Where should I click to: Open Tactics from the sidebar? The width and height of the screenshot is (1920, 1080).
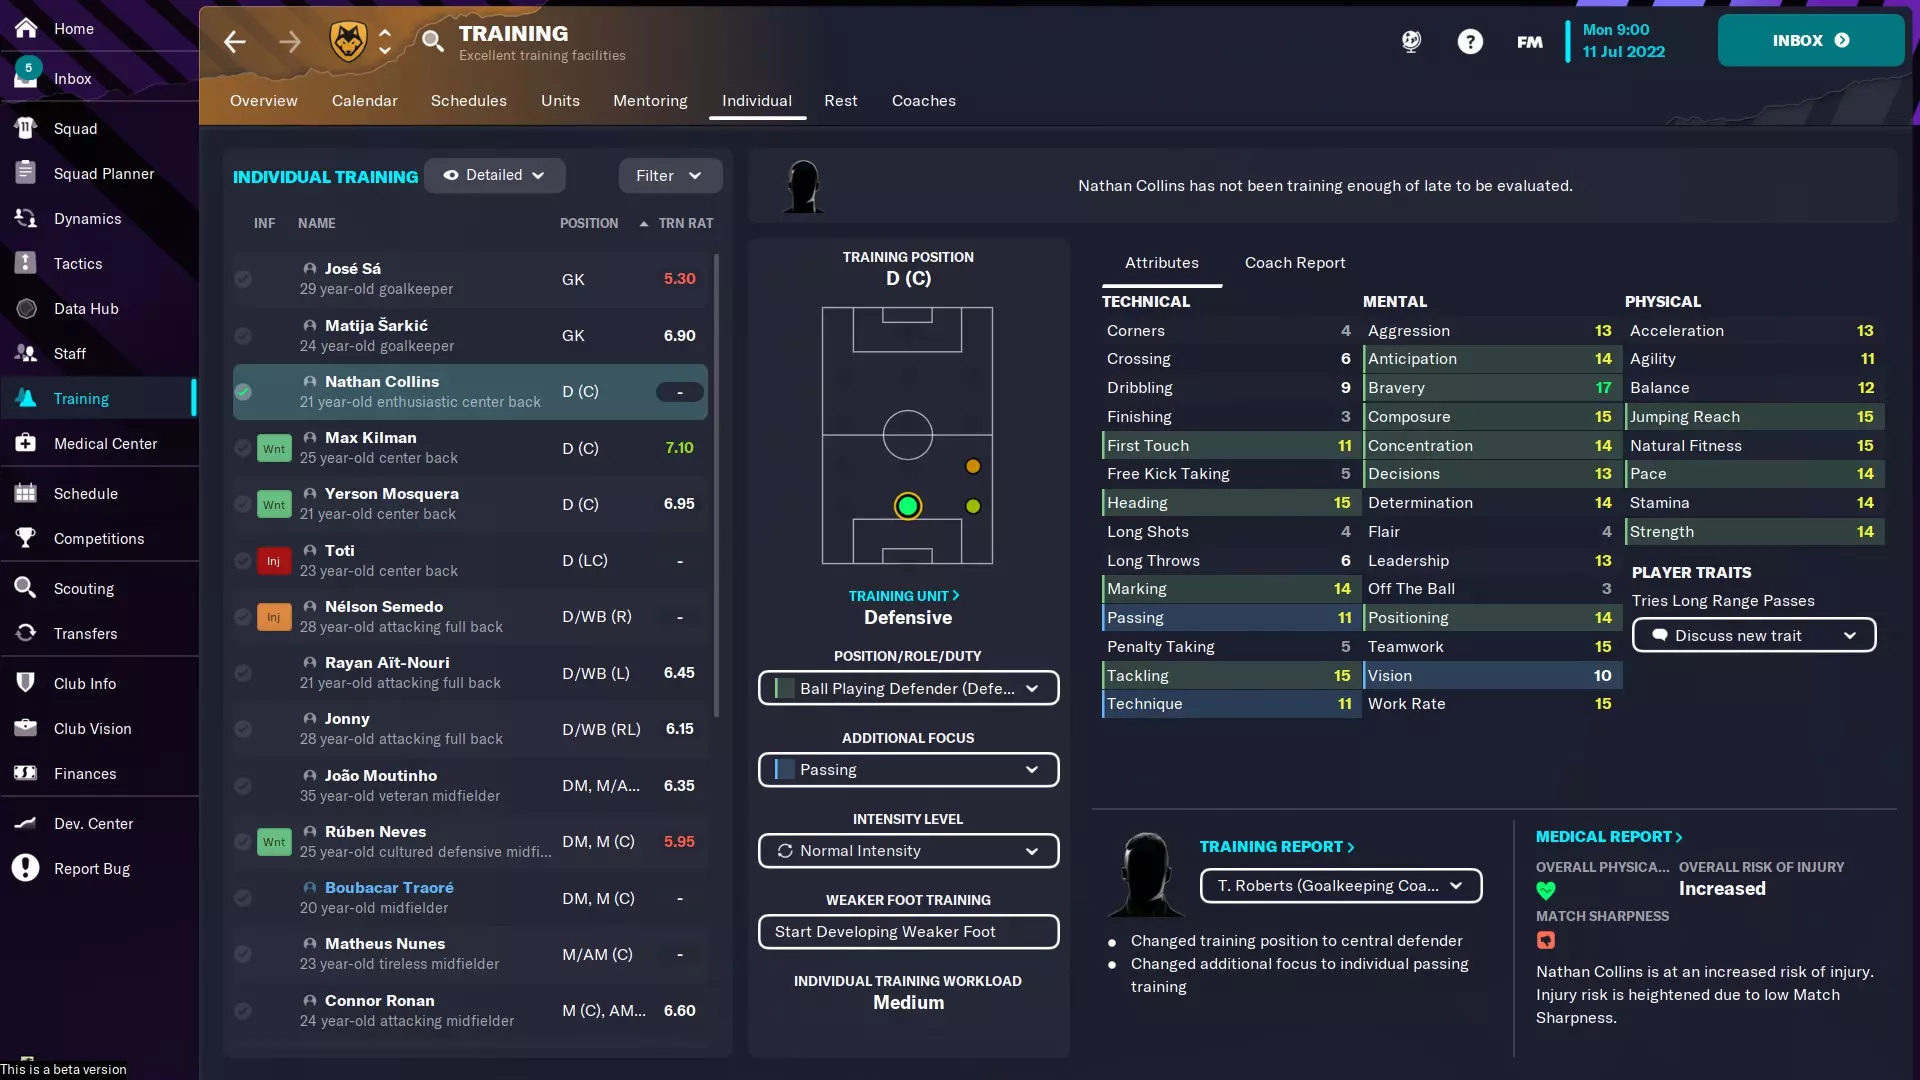[78, 264]
